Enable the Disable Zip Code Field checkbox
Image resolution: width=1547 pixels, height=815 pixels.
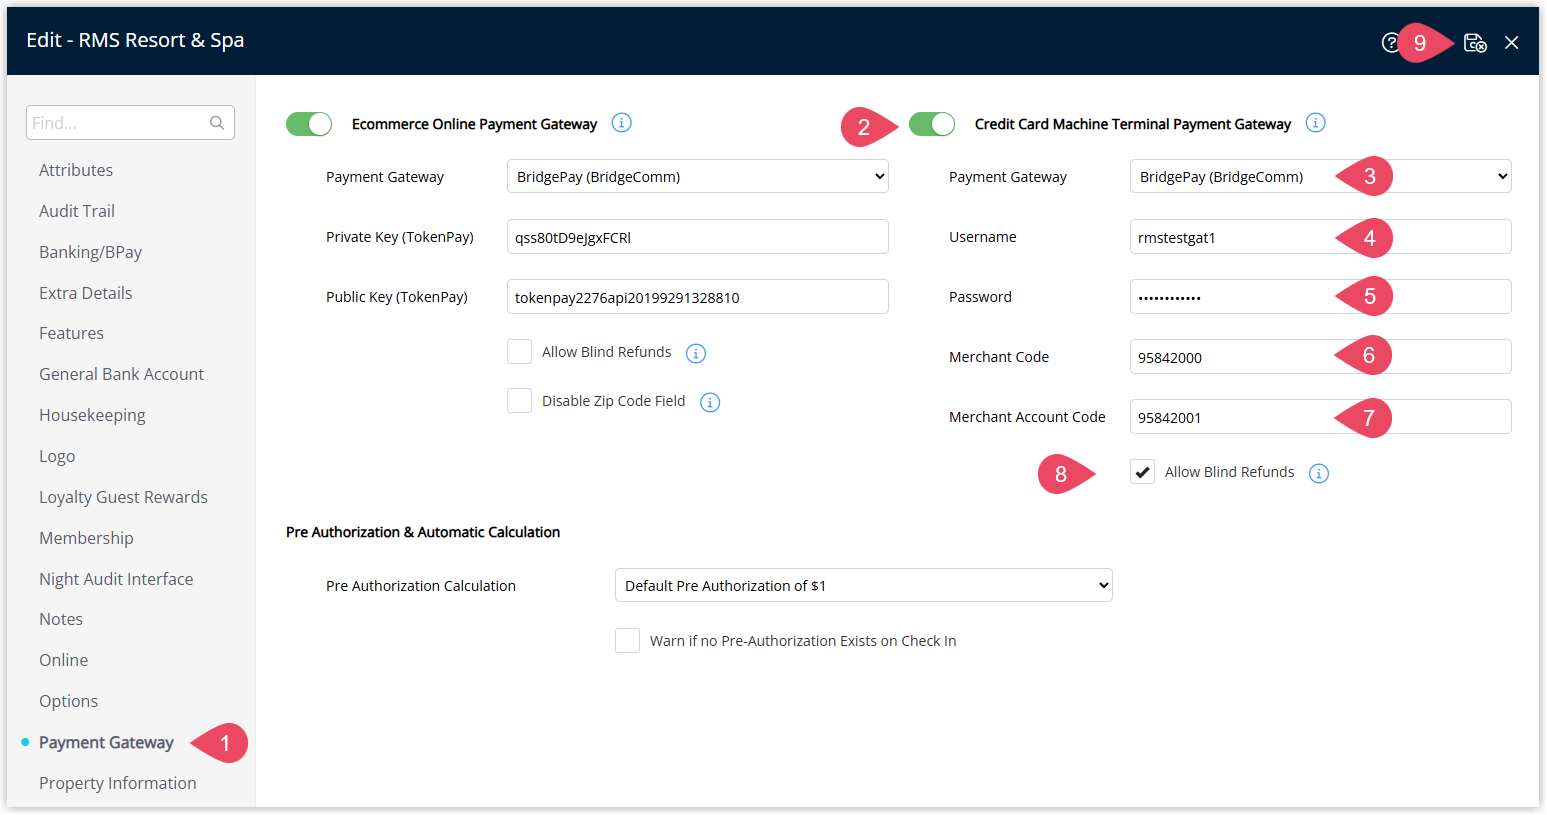tap(519, 401)
